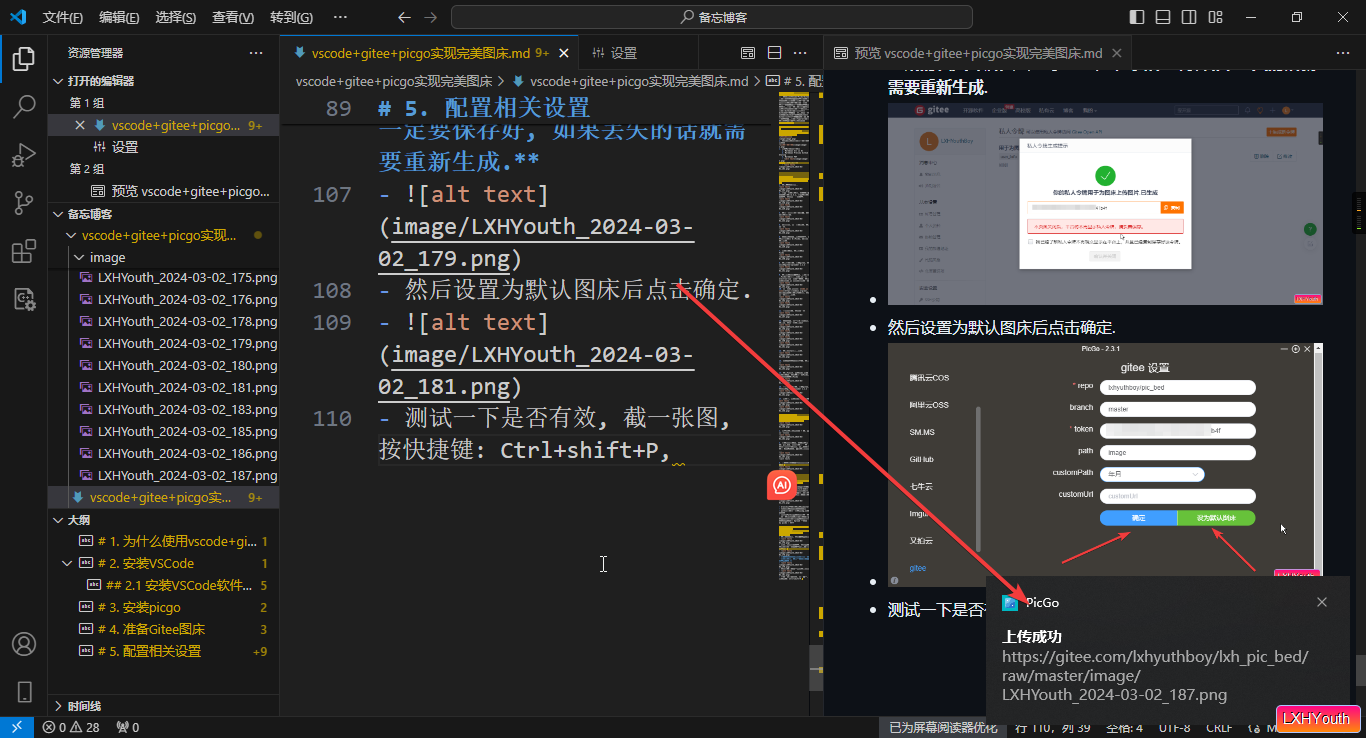
Task: Open more actions for left editor group
Action: (800, 53)
